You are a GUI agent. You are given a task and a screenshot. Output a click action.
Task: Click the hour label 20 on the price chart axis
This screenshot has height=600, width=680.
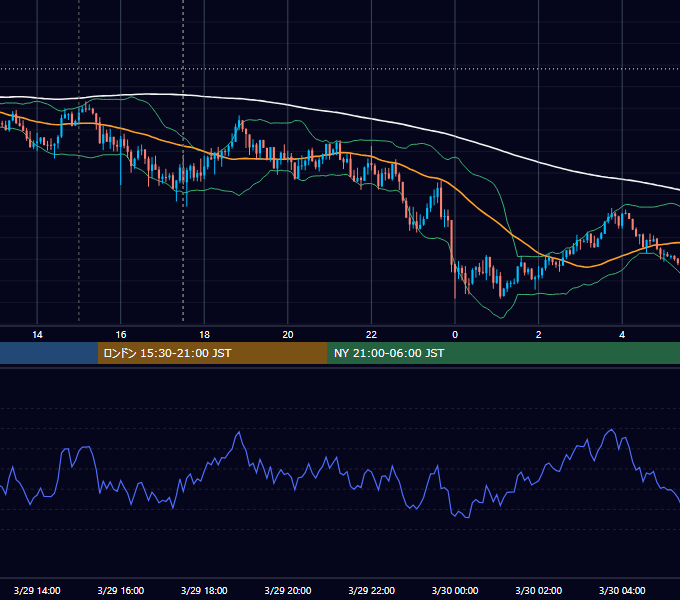click(x=288, y=335)
